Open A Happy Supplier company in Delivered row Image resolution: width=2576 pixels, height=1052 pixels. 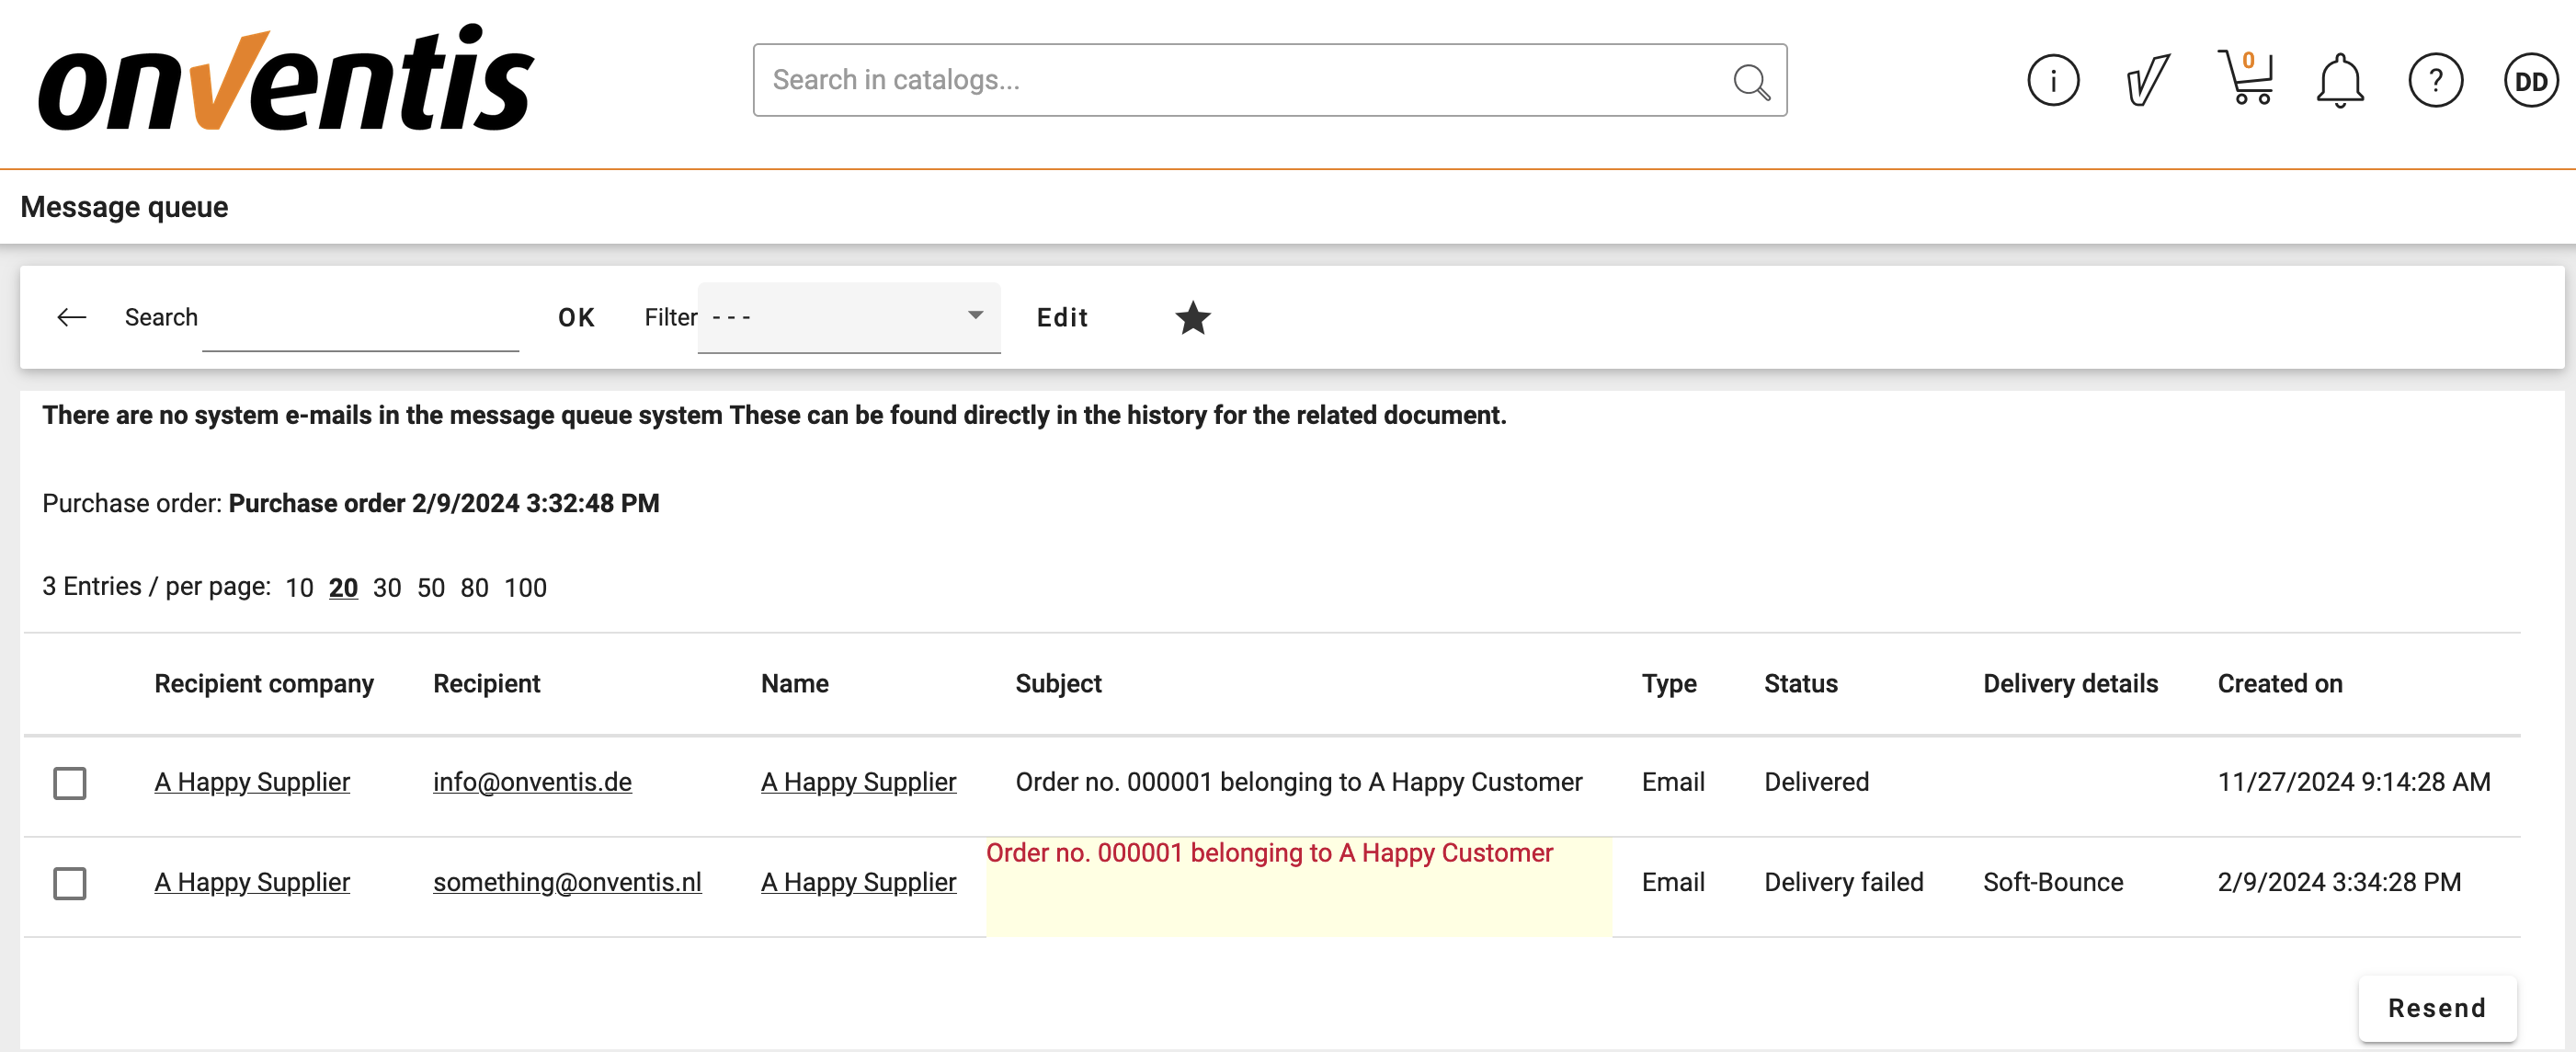[252, 782]
